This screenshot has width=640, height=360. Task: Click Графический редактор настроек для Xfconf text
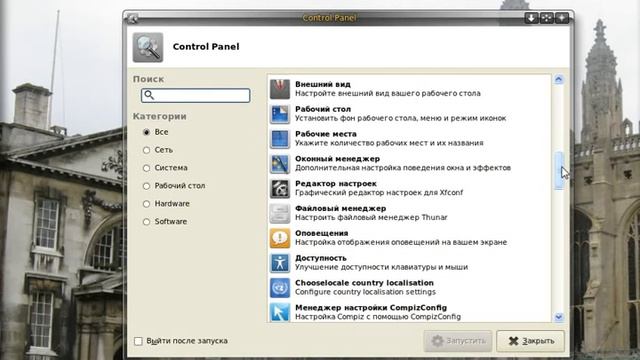click(379, 193)
